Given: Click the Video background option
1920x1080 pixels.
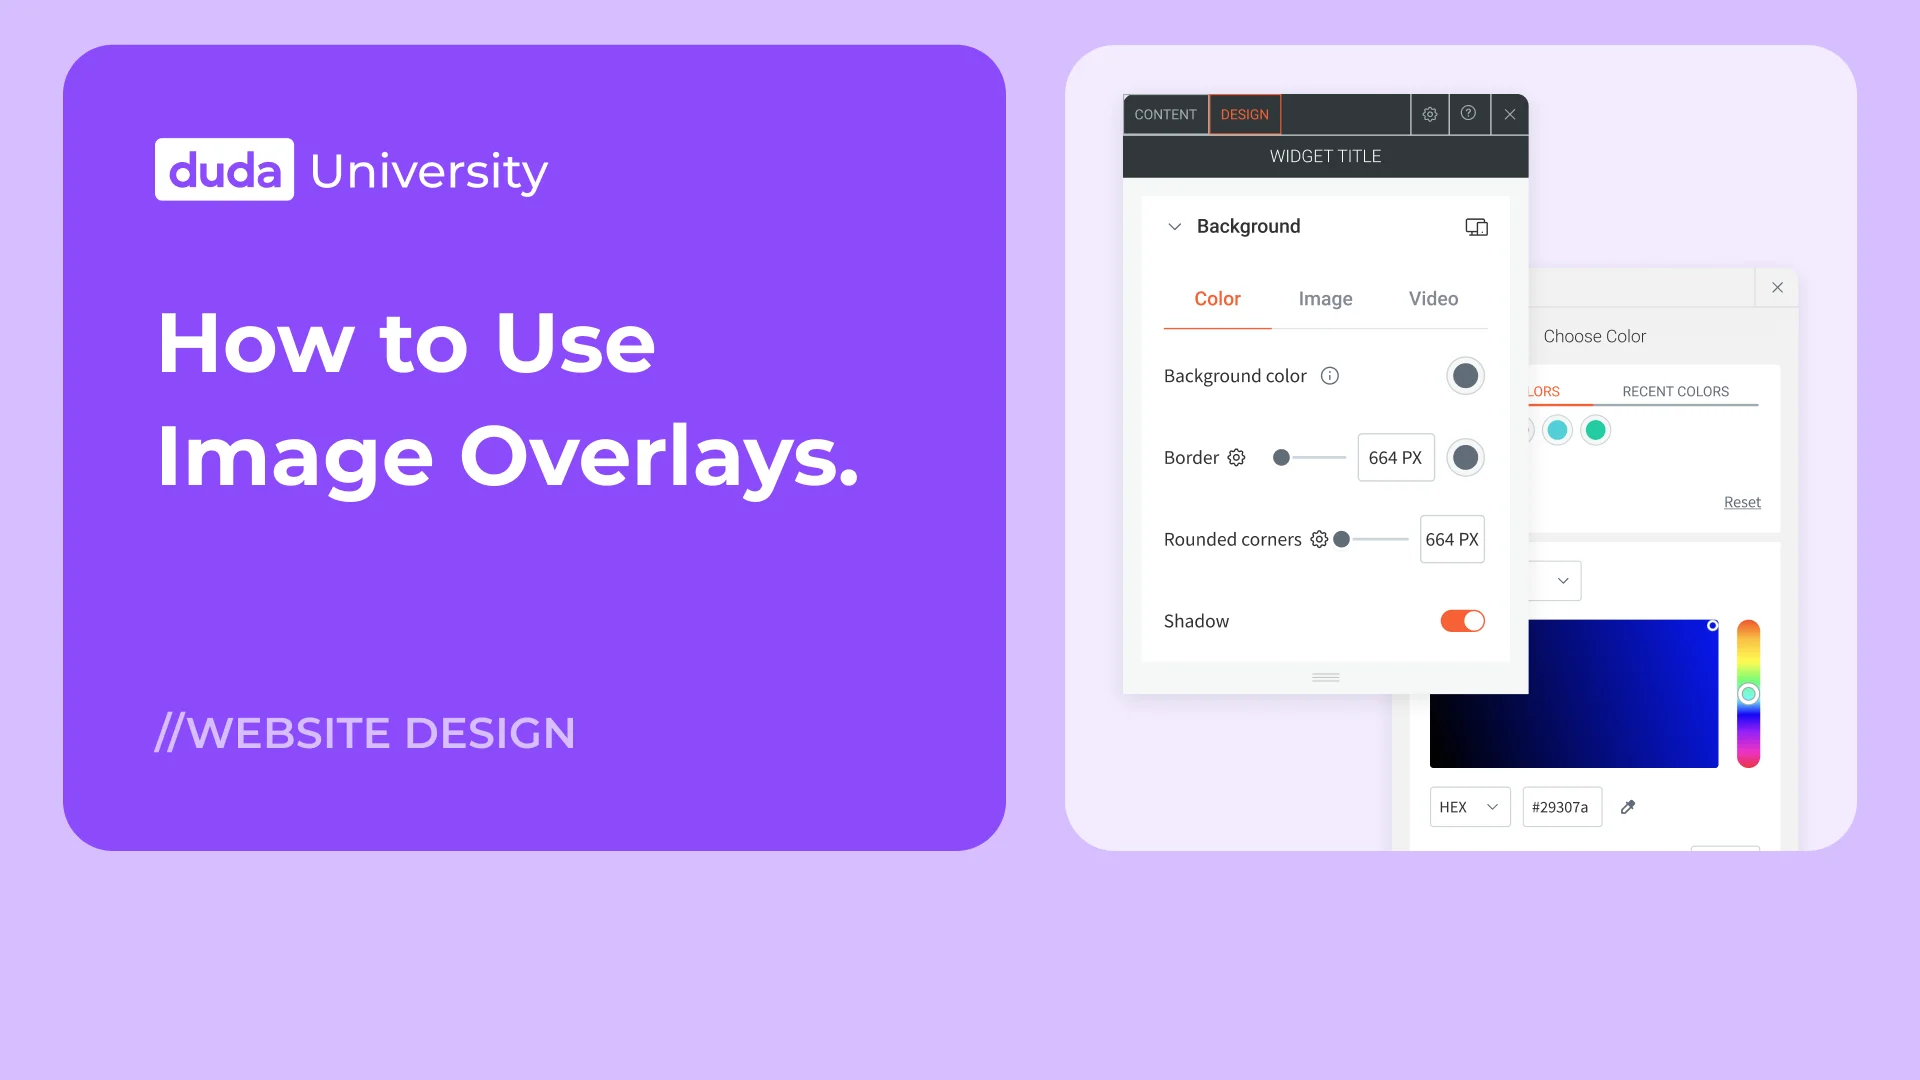Looking at the screenshot, I should coord(1433,298).
